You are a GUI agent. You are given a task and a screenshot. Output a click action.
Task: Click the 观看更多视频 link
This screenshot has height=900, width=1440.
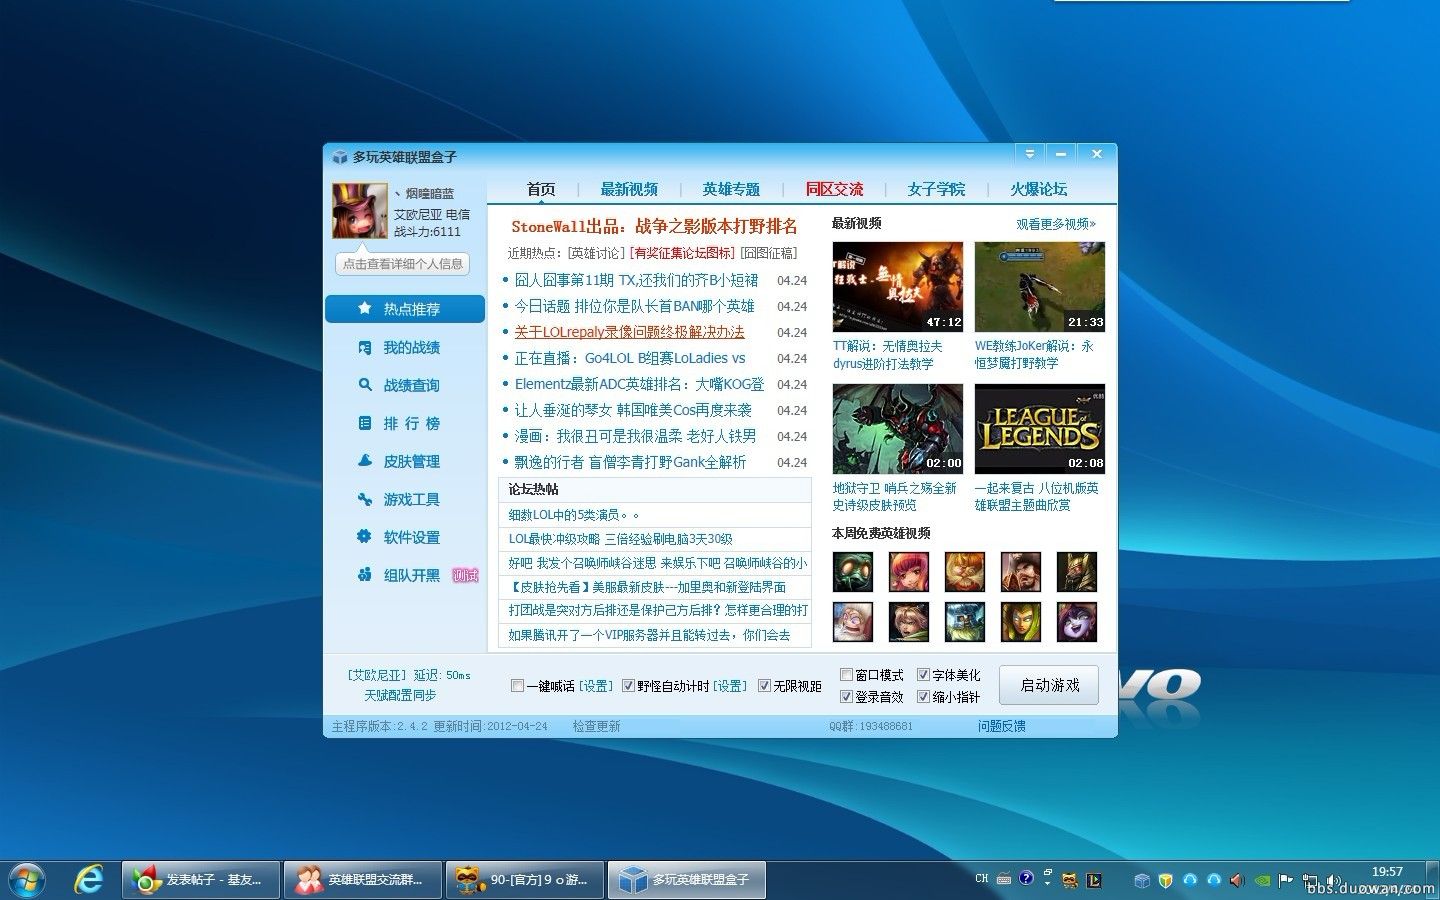pyautogui.click(x=1055, y=224)
